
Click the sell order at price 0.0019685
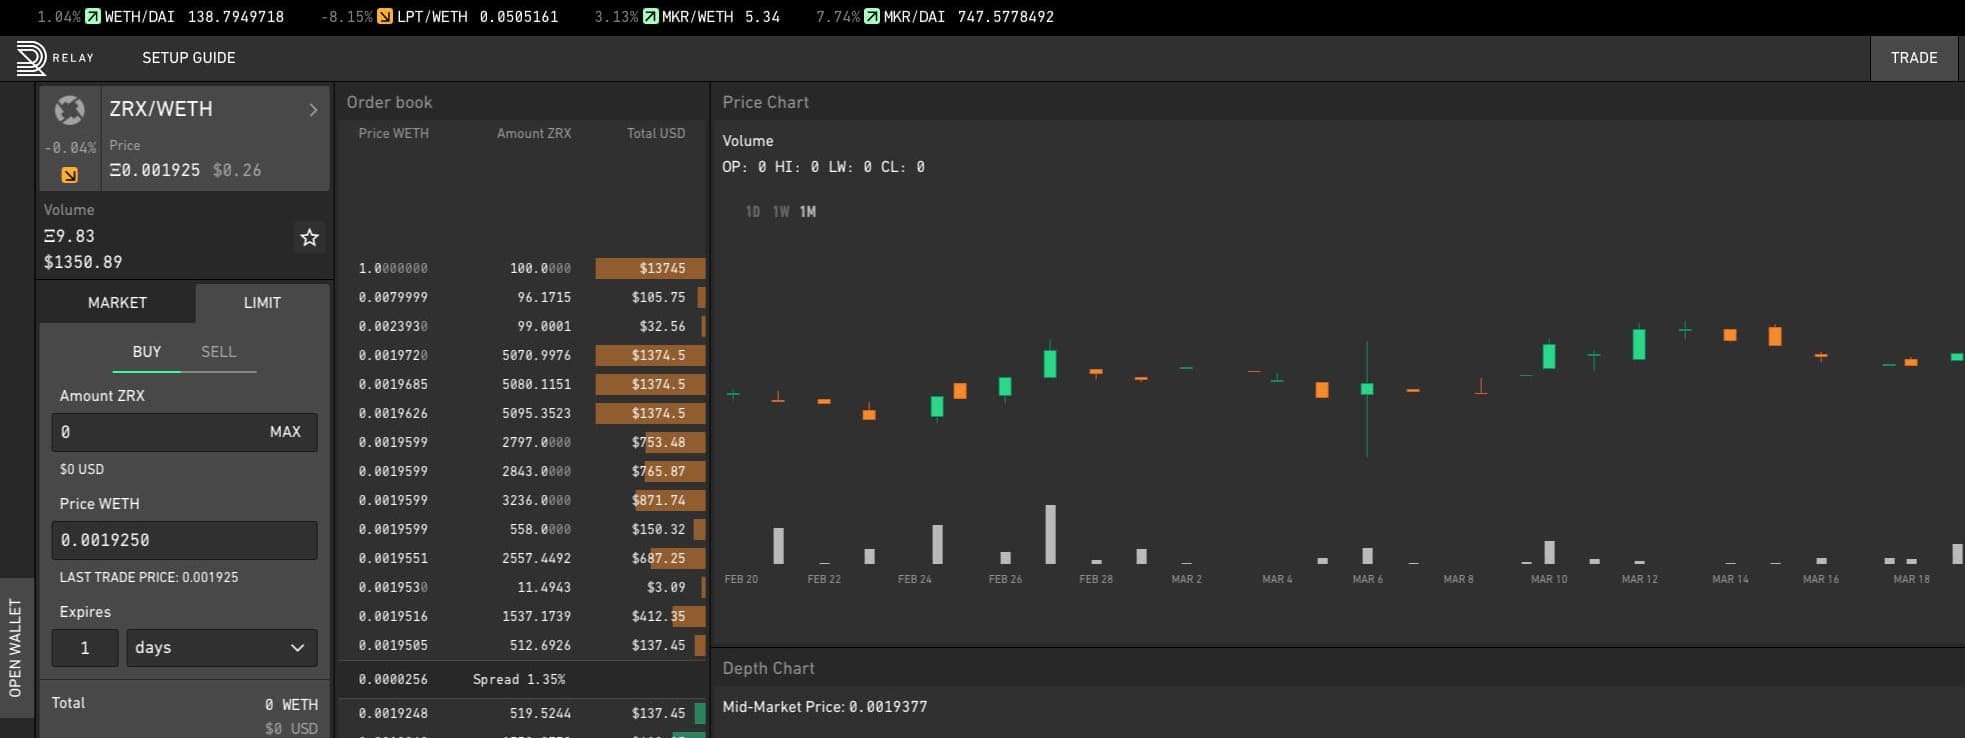pyautogui.click(x=522, y=384)
